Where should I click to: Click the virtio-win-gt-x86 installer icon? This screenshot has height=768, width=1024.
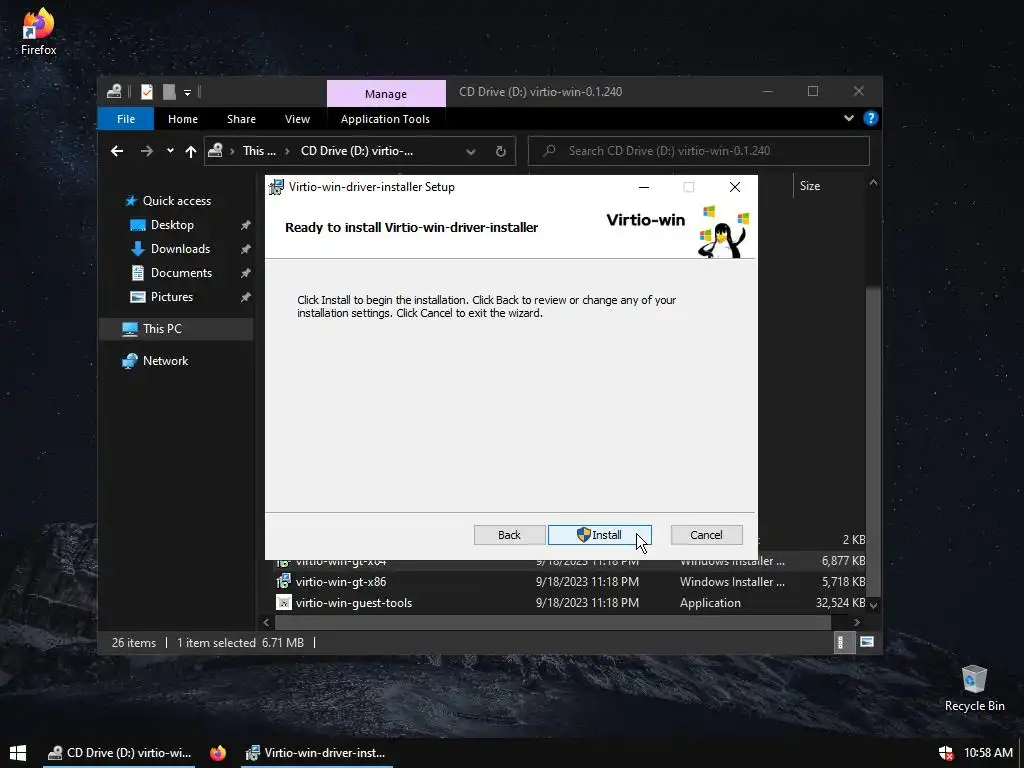point(283,581)
